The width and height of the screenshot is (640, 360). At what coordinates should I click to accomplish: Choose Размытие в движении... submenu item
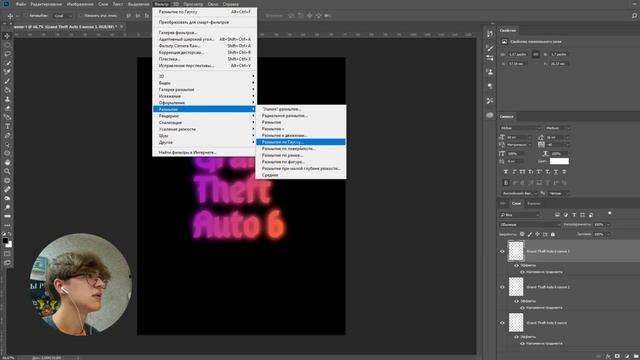click(301, 136)
